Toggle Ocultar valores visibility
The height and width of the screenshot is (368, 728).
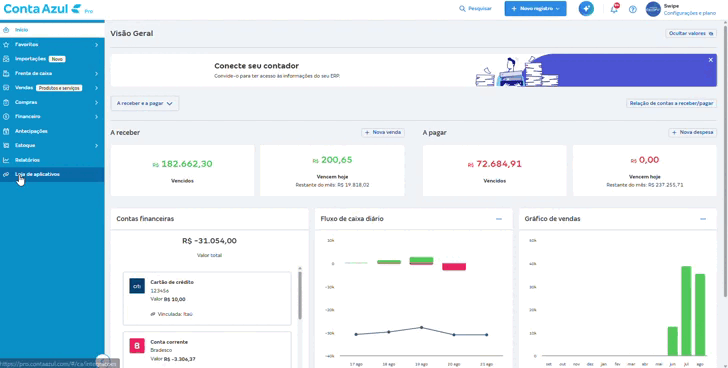[x=691, y=33]
